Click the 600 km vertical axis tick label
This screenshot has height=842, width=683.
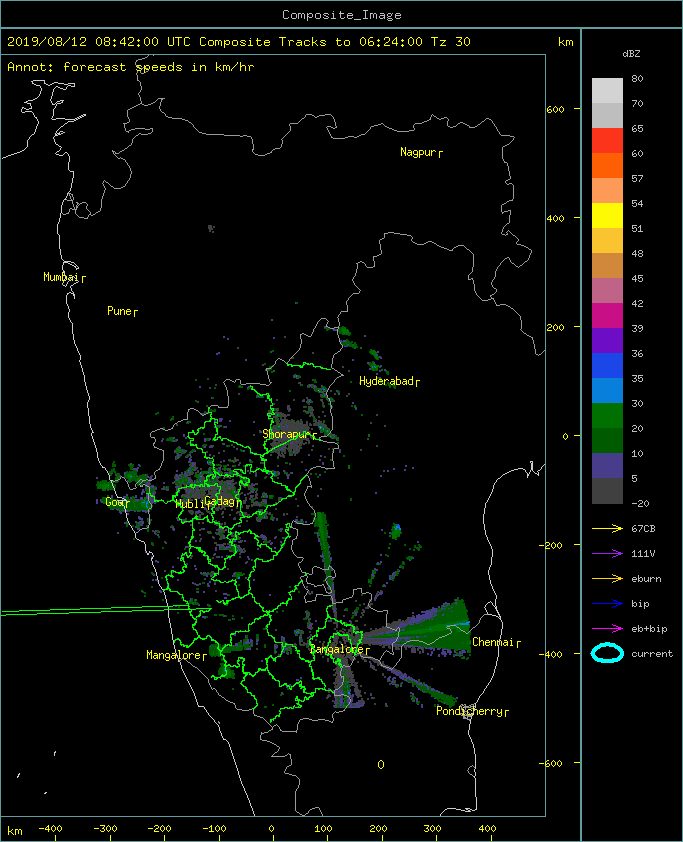click(555, 110)
